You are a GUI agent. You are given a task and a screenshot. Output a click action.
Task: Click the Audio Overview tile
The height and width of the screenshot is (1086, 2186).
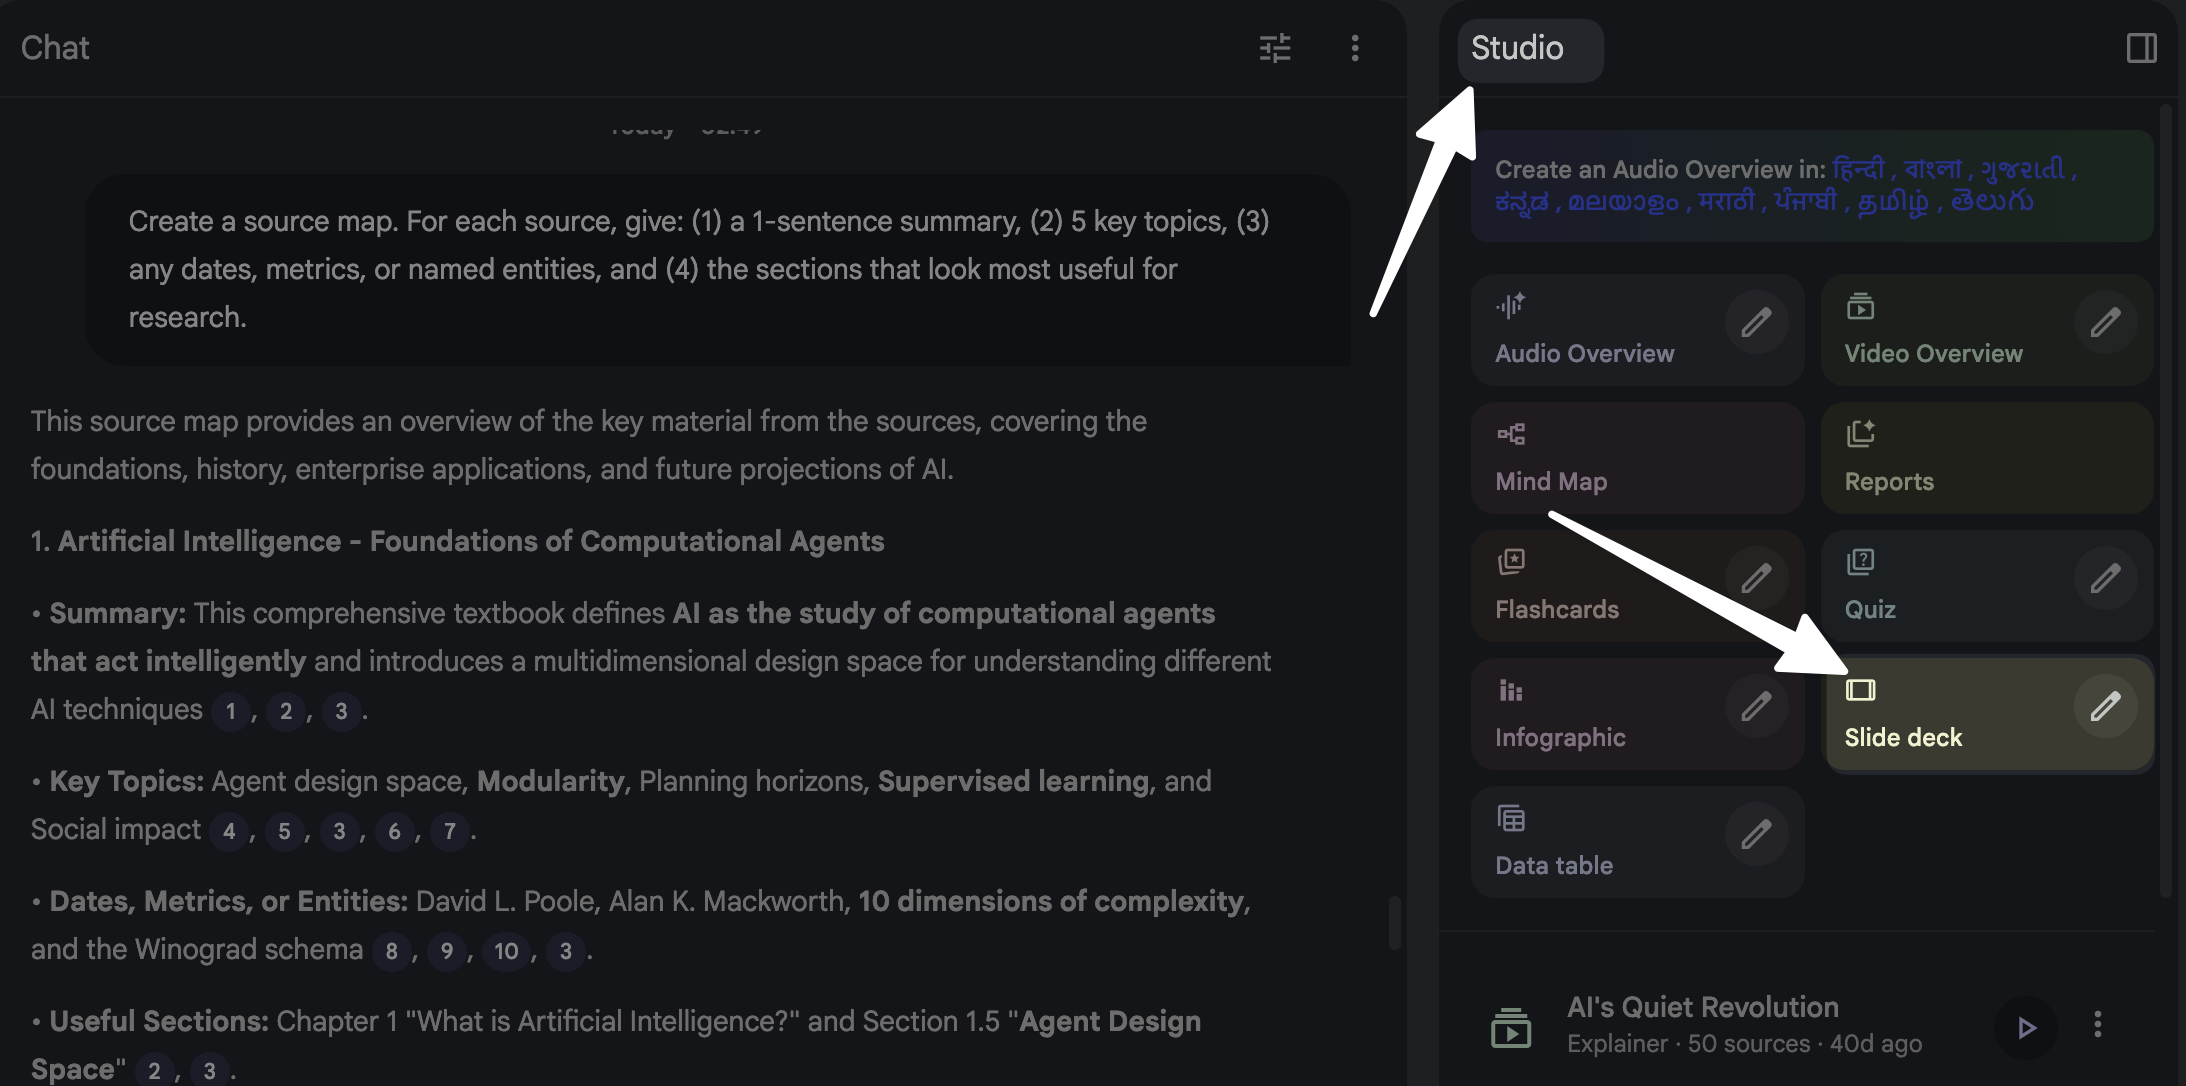point(1584,353)
